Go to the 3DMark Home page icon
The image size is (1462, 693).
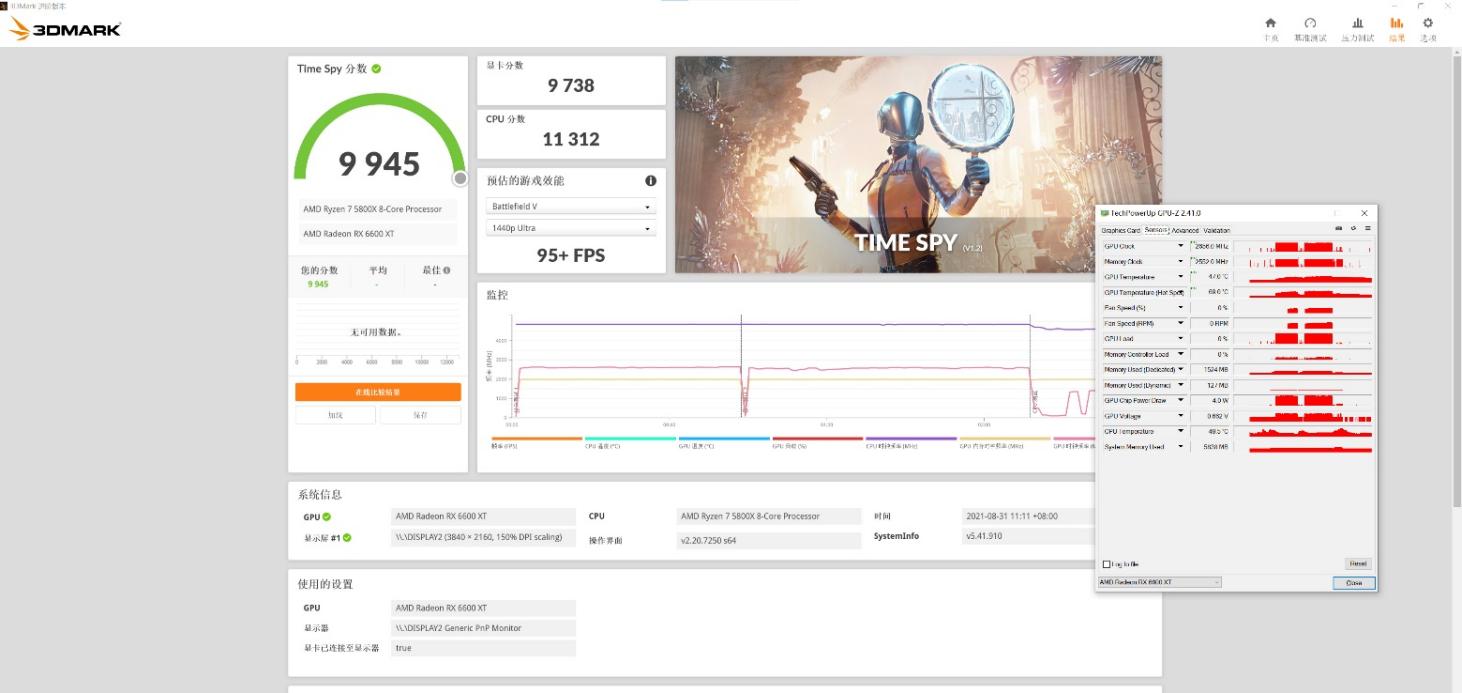(1270, 24)
